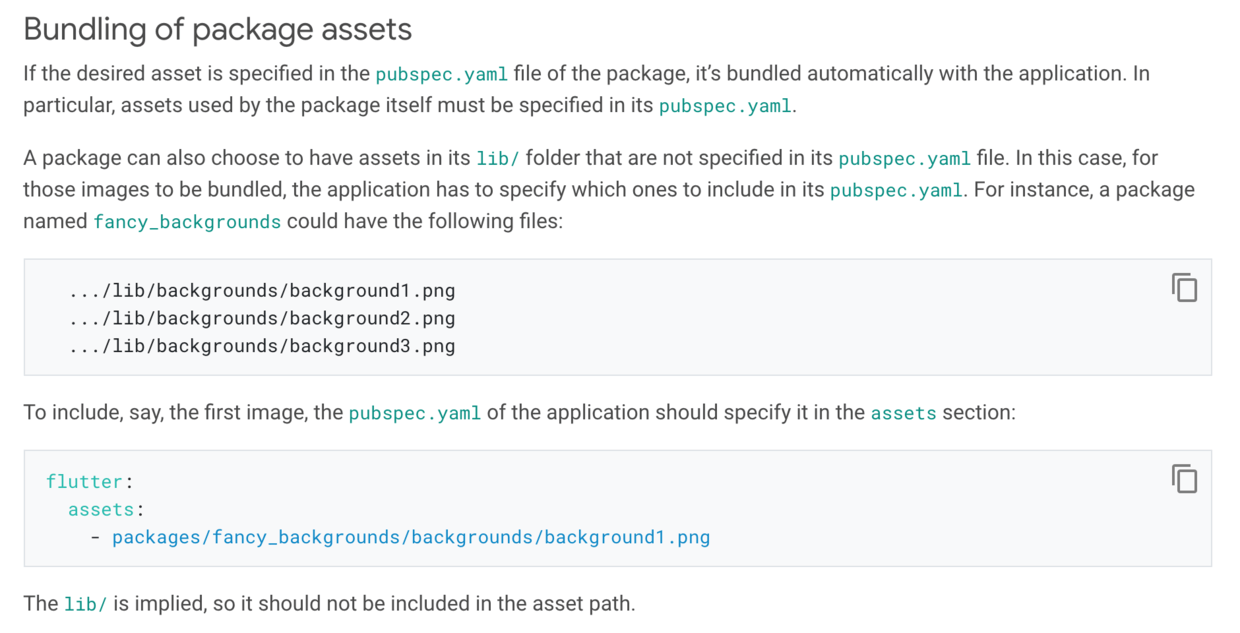This screenshot has width=1240, height=633.
Task: Click the 'Bundling of package assets' heading
Action: point(218,29)
